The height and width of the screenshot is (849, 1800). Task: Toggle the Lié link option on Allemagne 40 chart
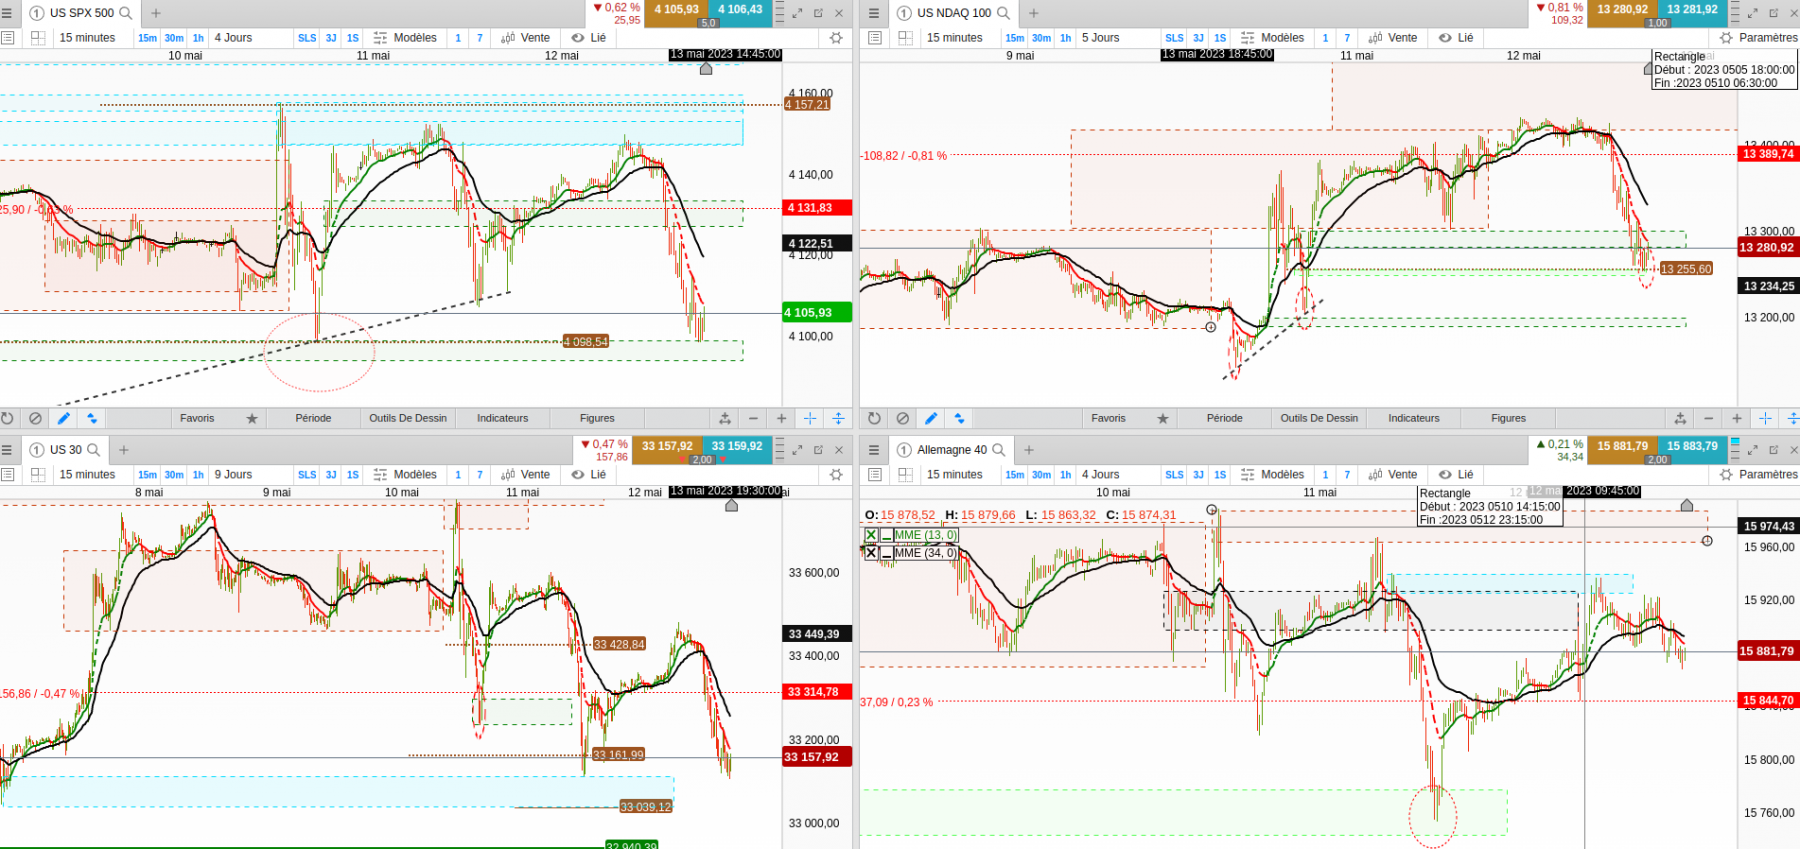1456,475
